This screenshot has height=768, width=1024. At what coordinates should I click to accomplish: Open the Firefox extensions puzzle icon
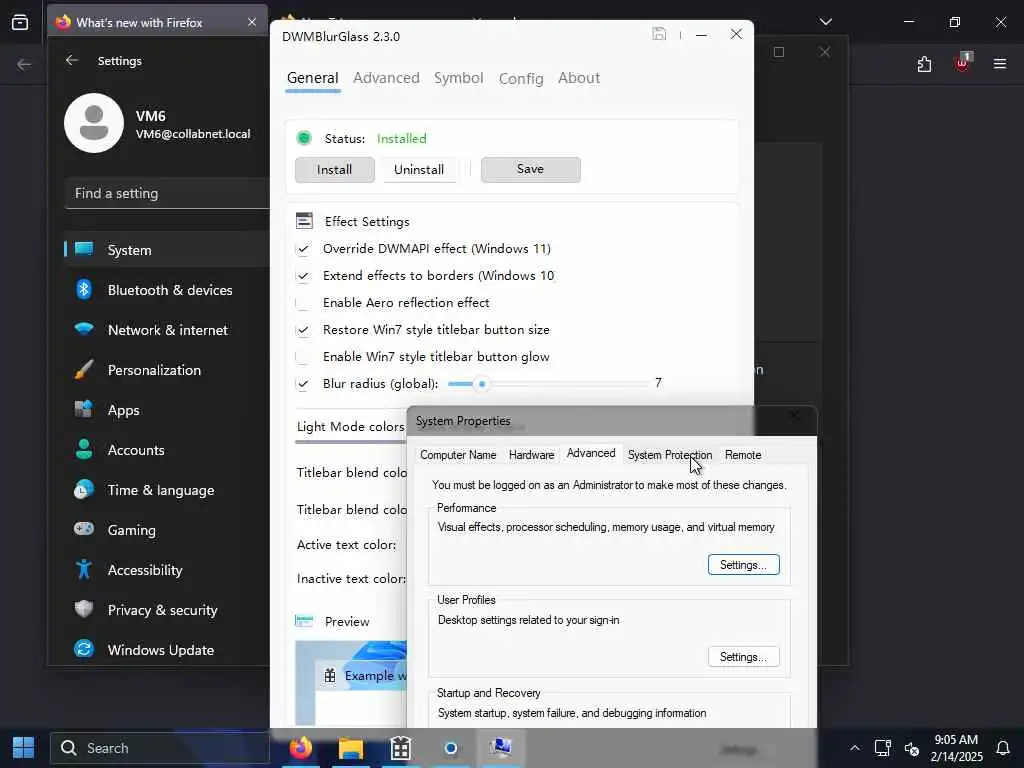(924, 64)
